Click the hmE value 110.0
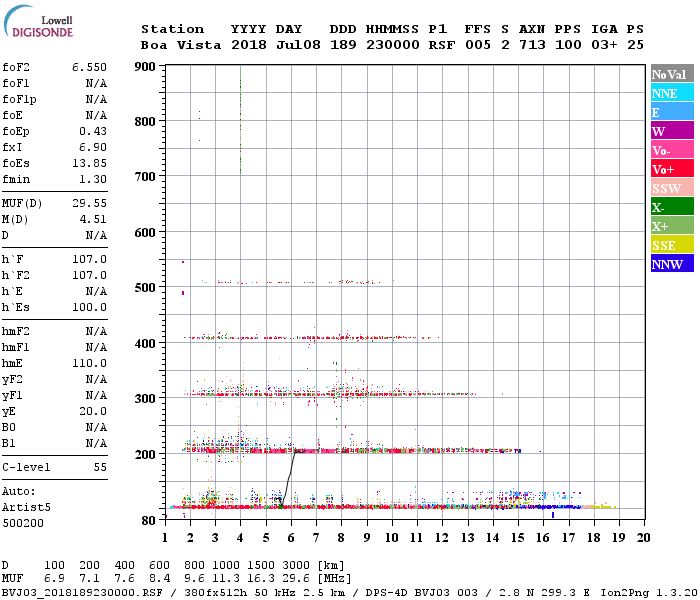 click(x=89, y=363)
